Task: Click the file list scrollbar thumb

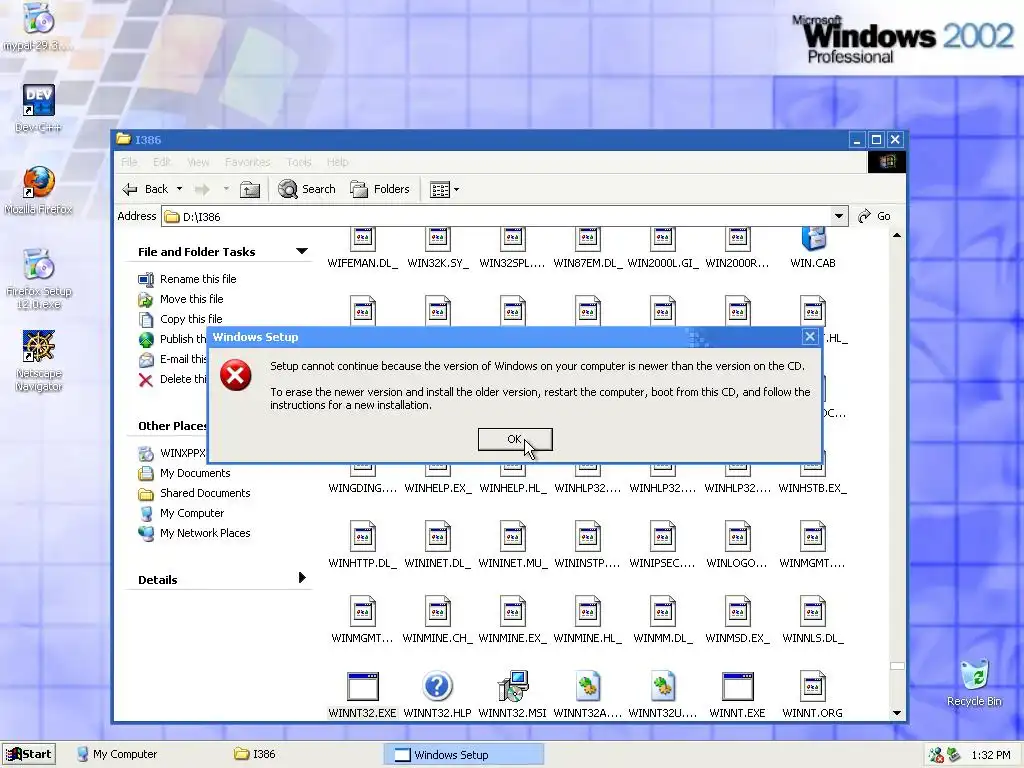Action: (x=897, y=666)
